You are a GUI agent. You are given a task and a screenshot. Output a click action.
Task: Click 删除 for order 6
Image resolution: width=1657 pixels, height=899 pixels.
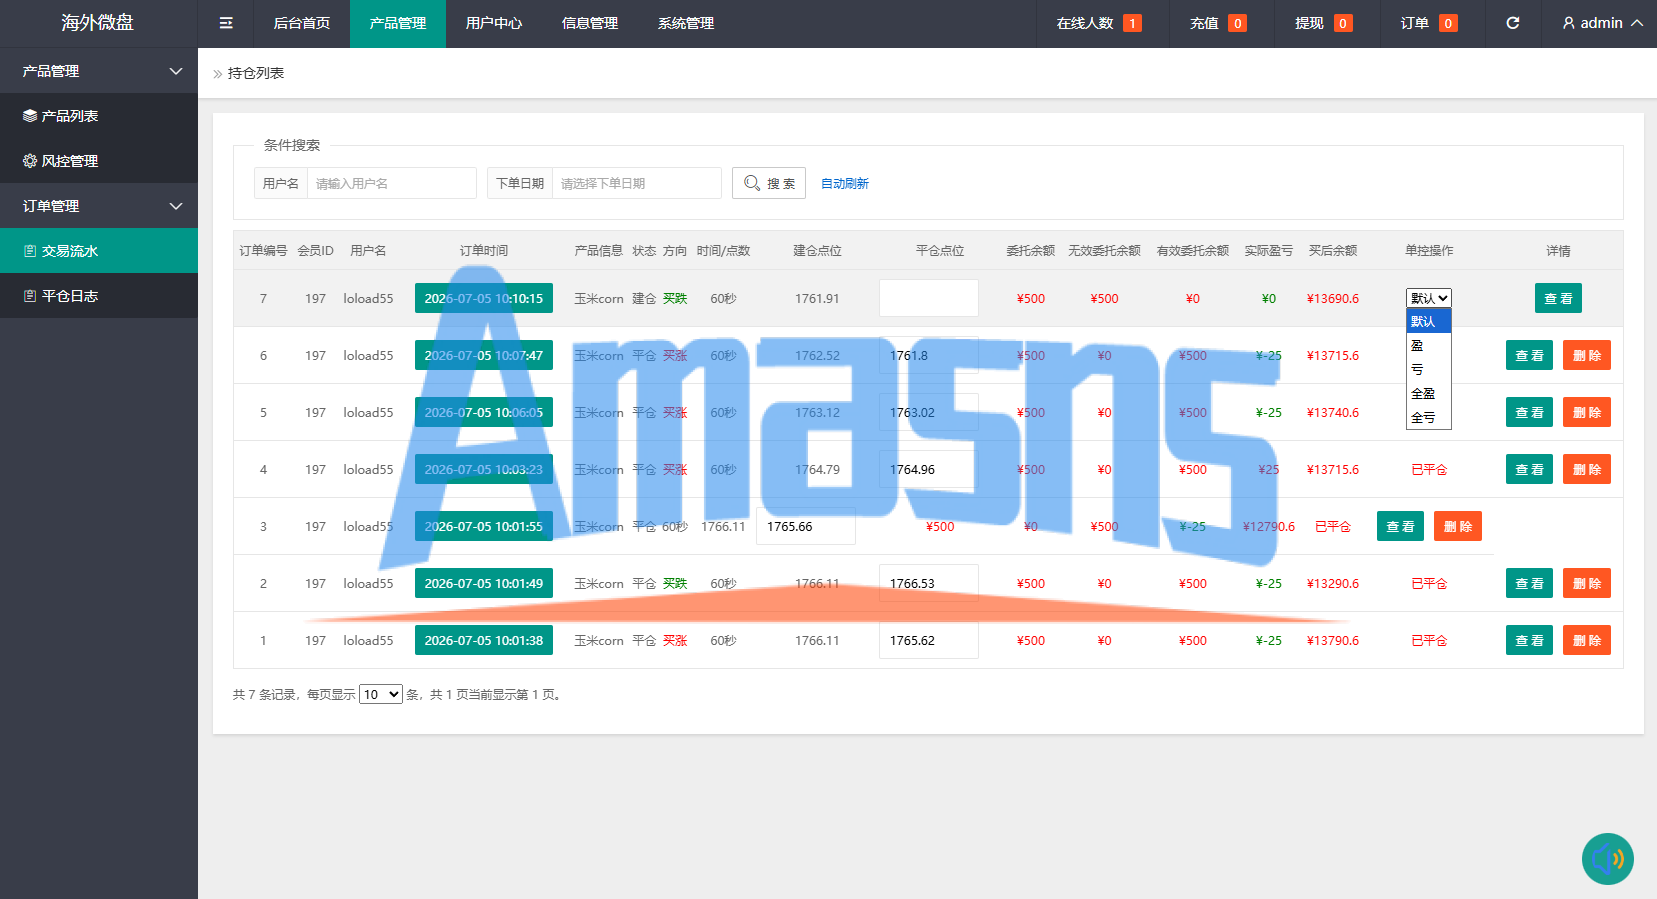pos(1587,355)
